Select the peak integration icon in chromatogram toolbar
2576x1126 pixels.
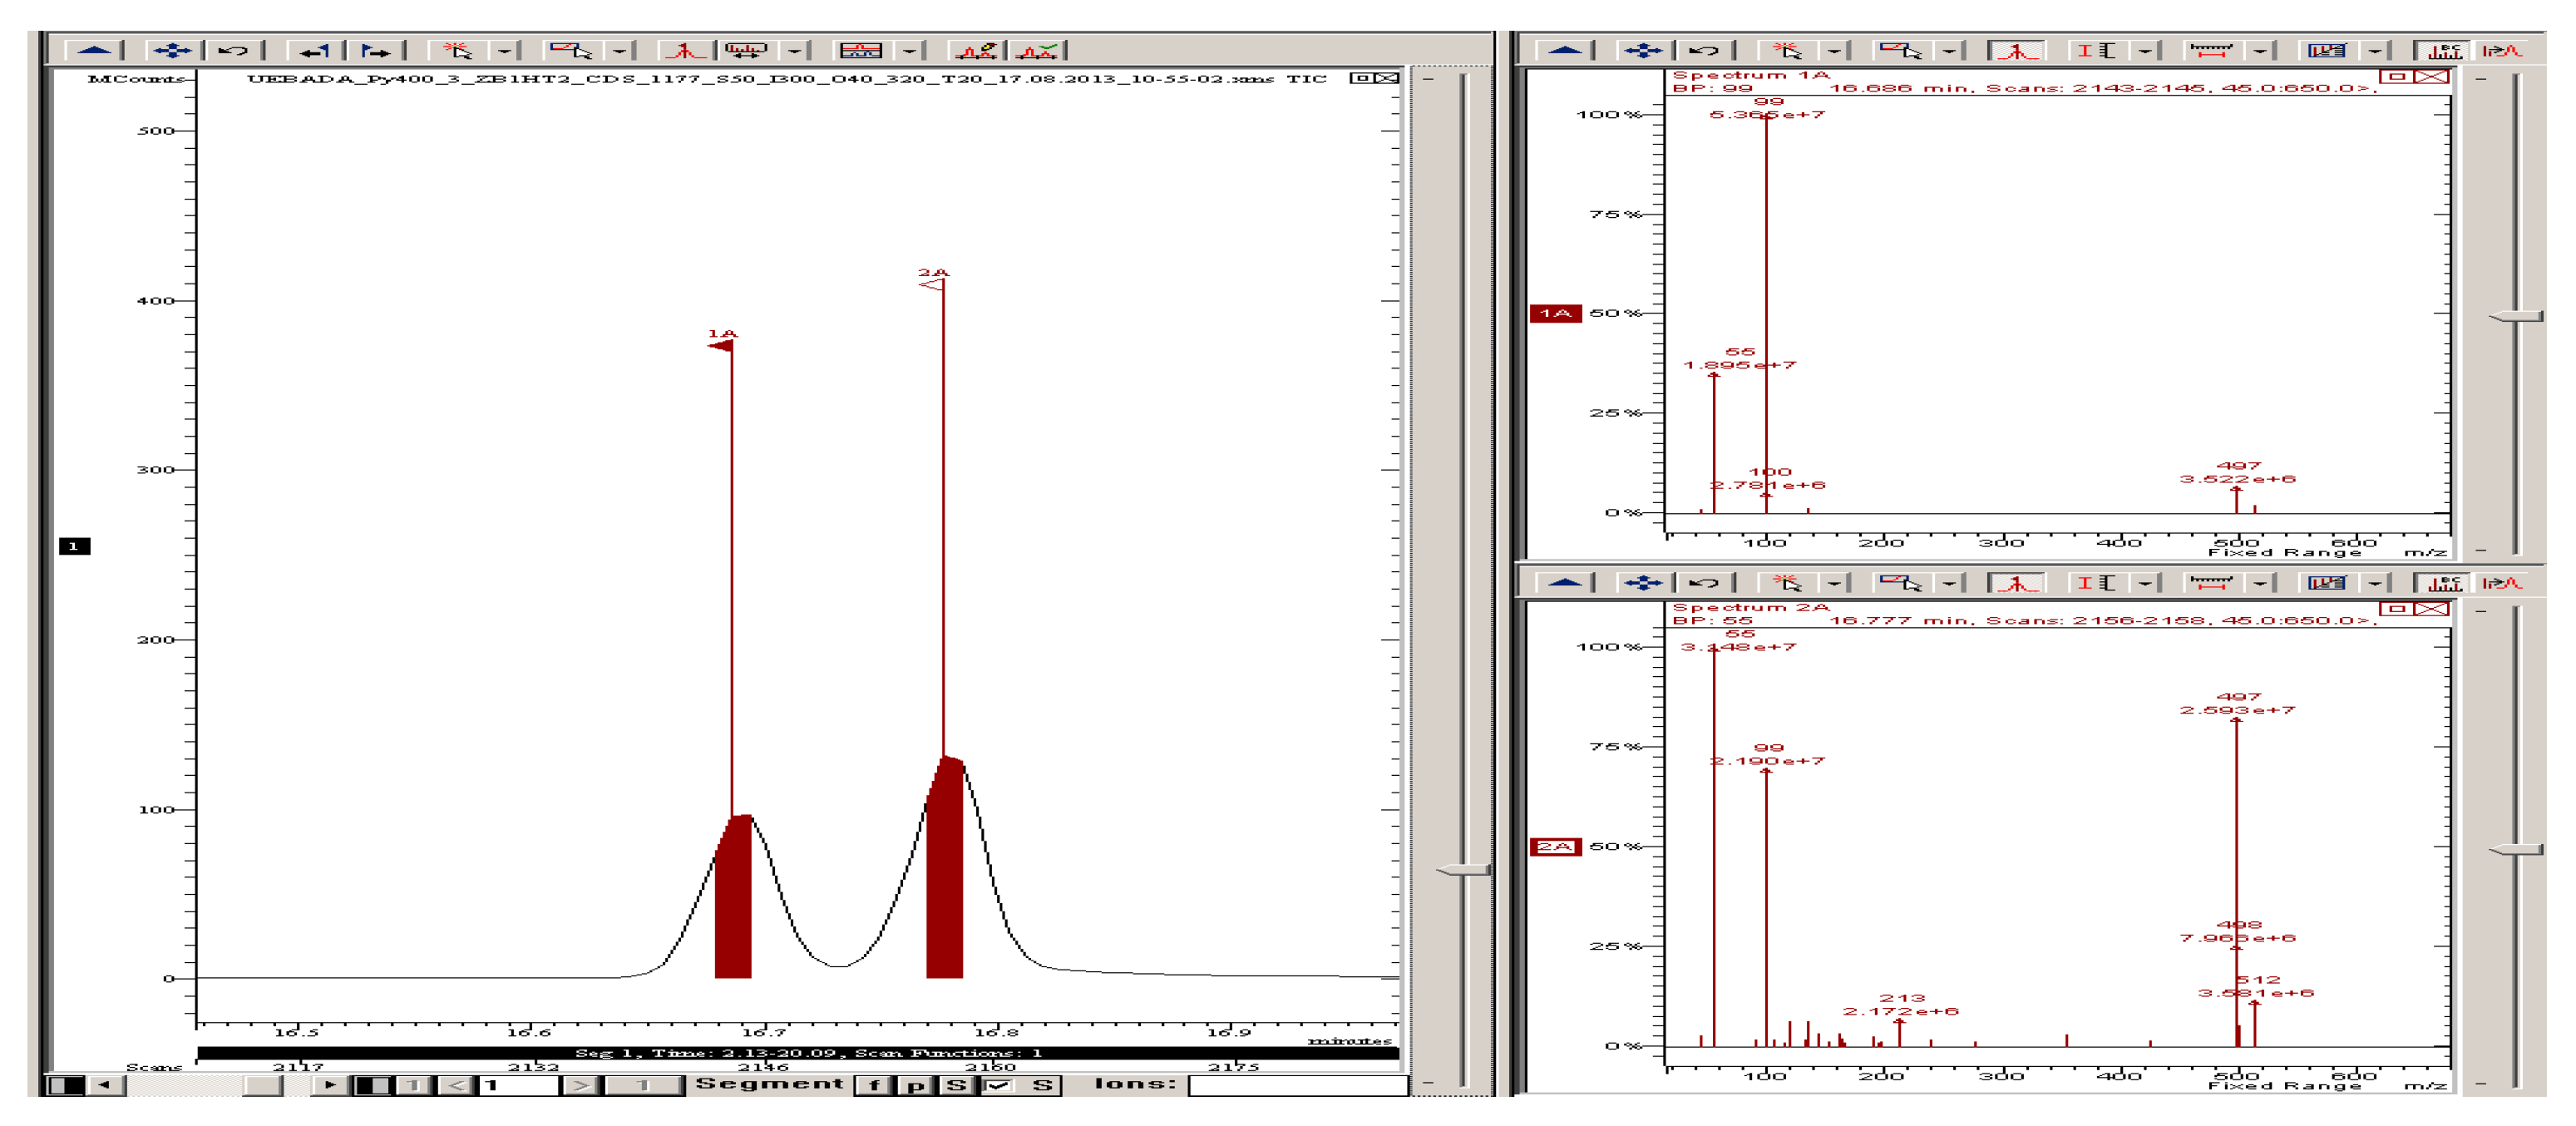[x=684, y=50]
